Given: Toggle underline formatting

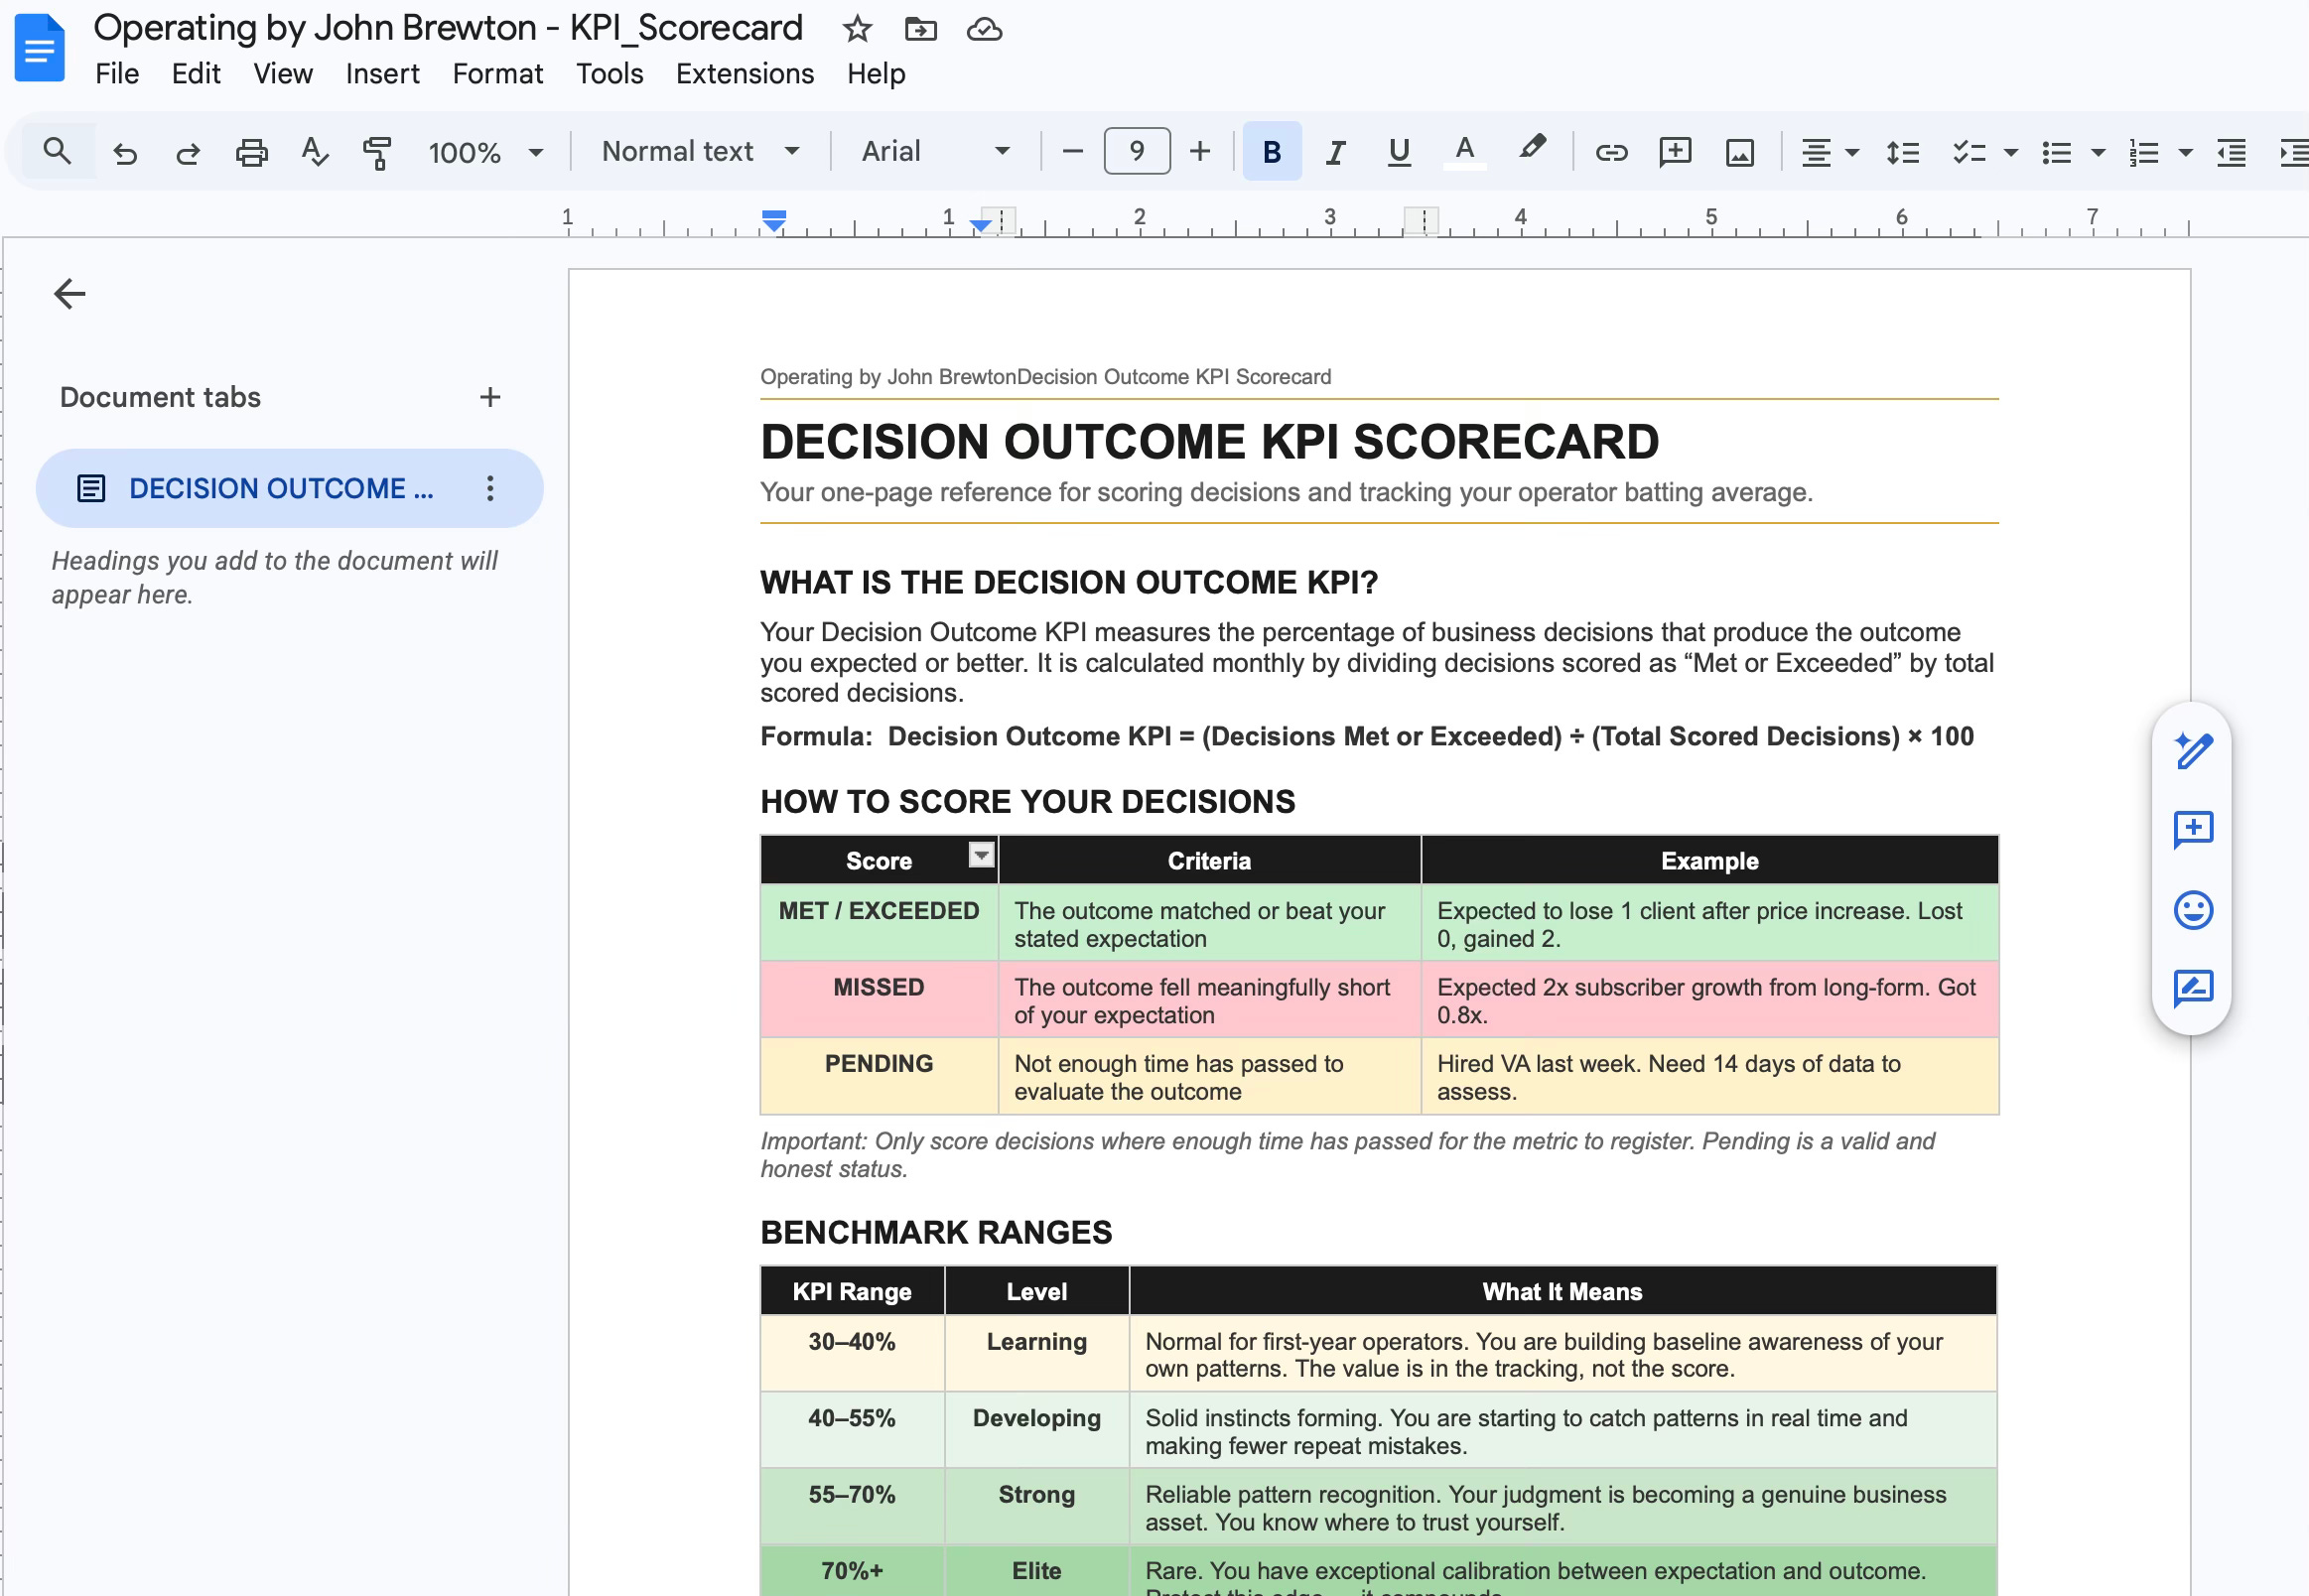Looking at the screenshot, I should [1398, 152].
